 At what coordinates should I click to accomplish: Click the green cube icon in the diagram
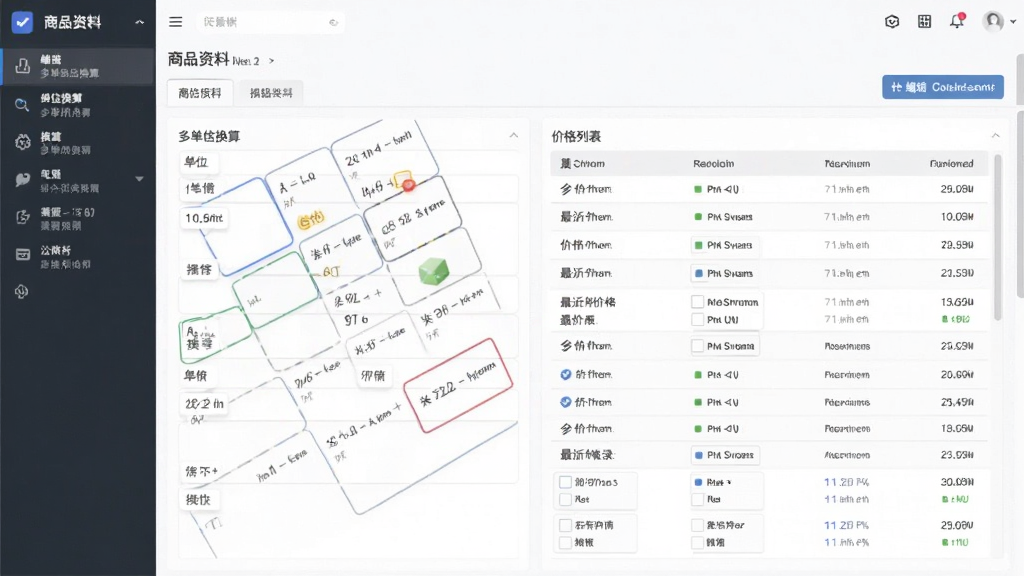point(434,270)
